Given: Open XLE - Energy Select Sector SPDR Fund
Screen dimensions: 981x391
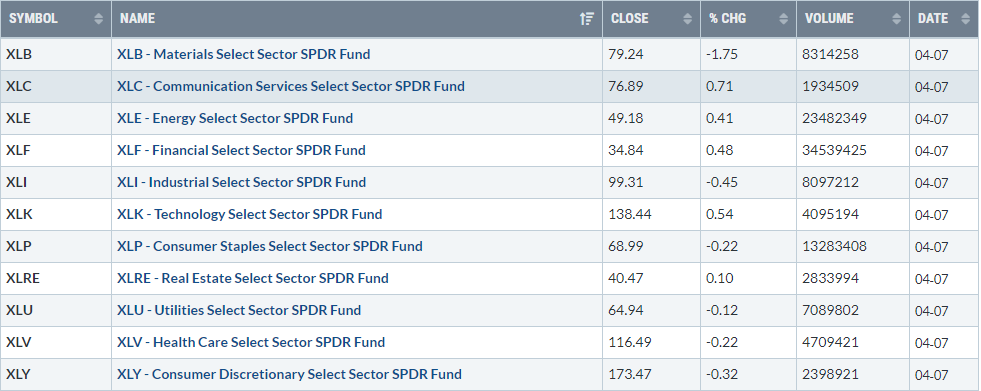Looking at the screenshot, I should pyautogui.click(x=235, y=118).
